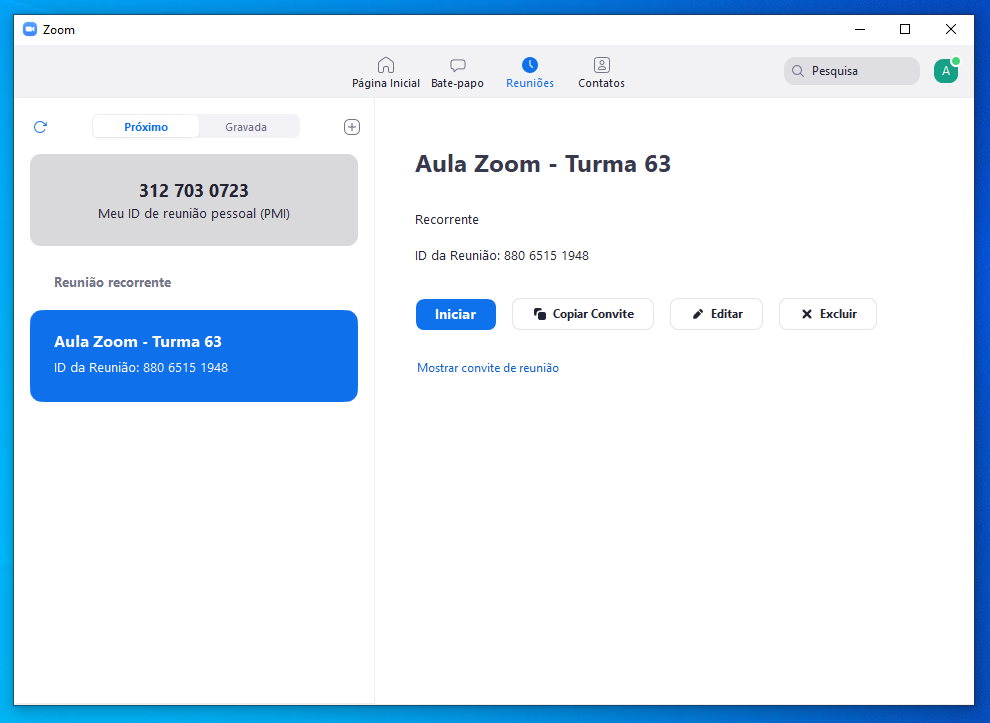Select the personal meeting ID card
The width and height of the screenshot is (990, 723).
(194, 200)
